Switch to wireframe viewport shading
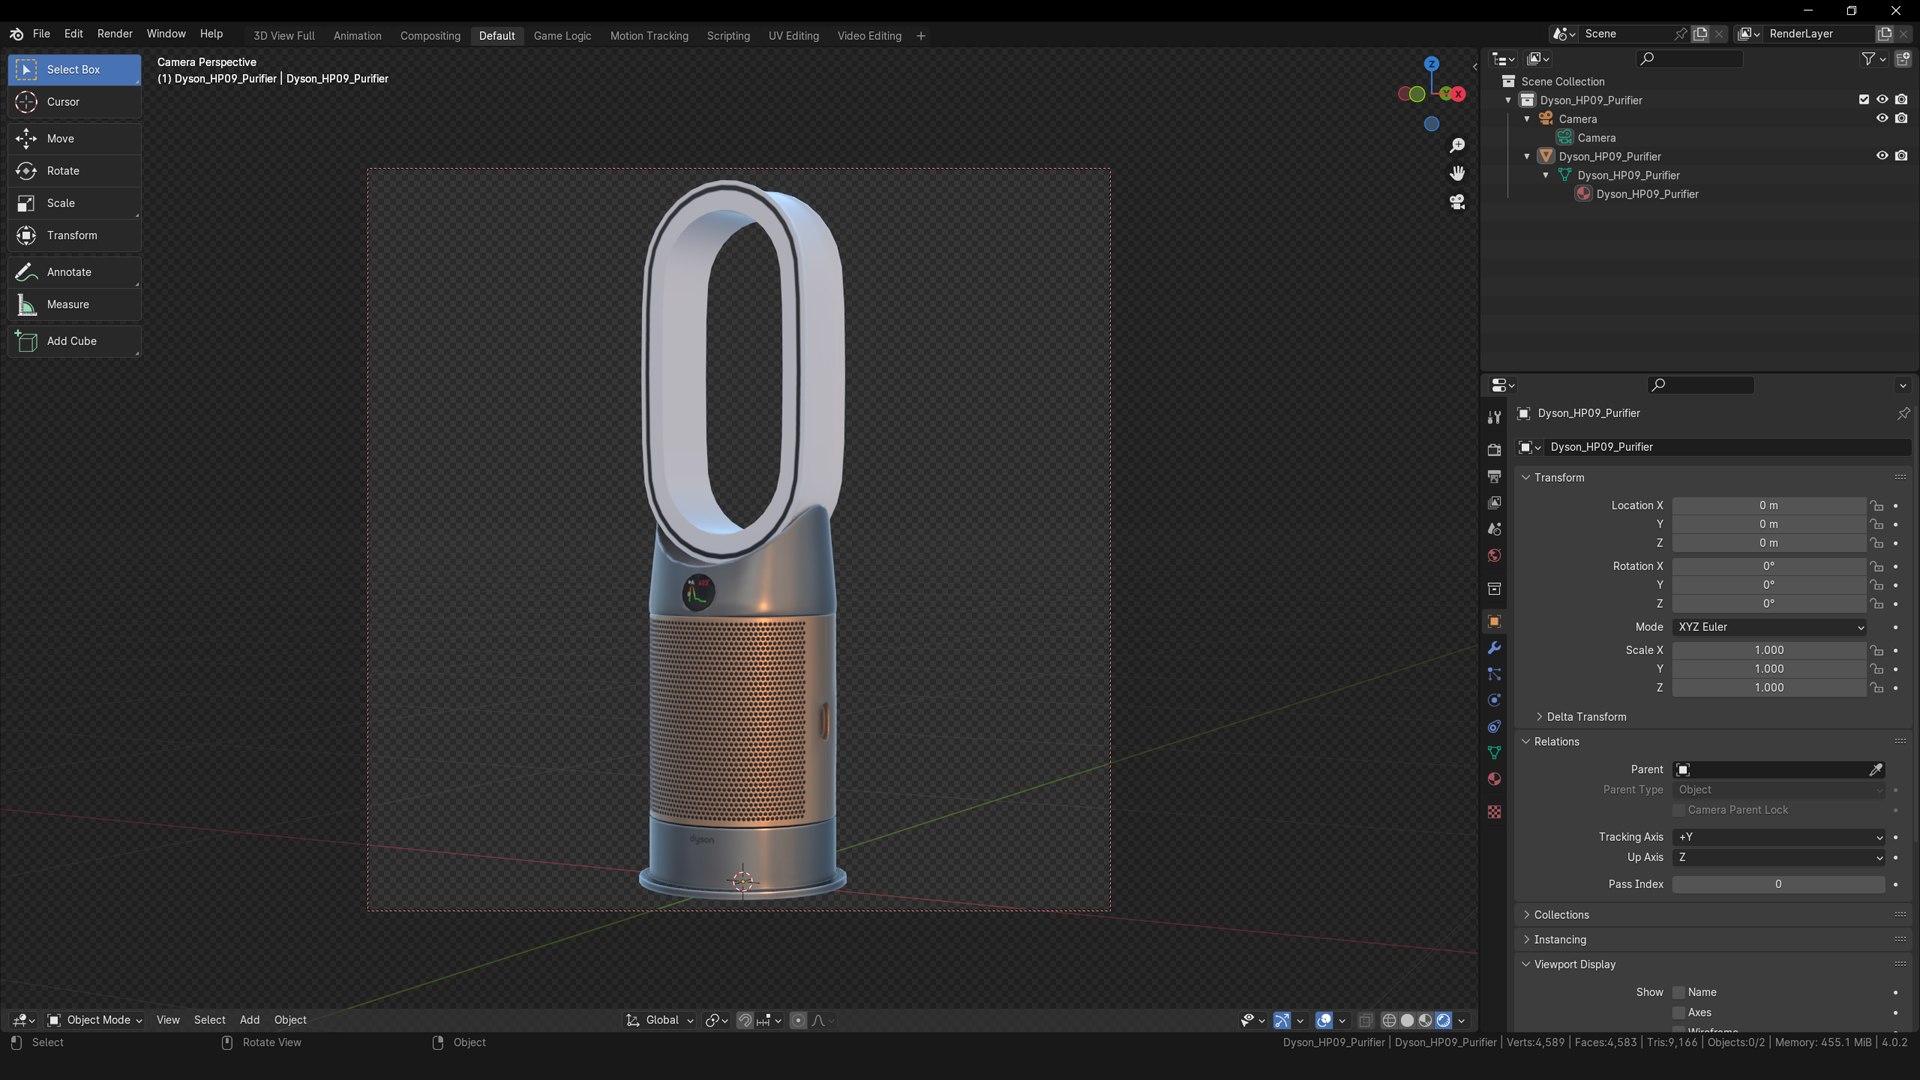The width and height of the screenshot is (1920, 1080). 1389,1020
